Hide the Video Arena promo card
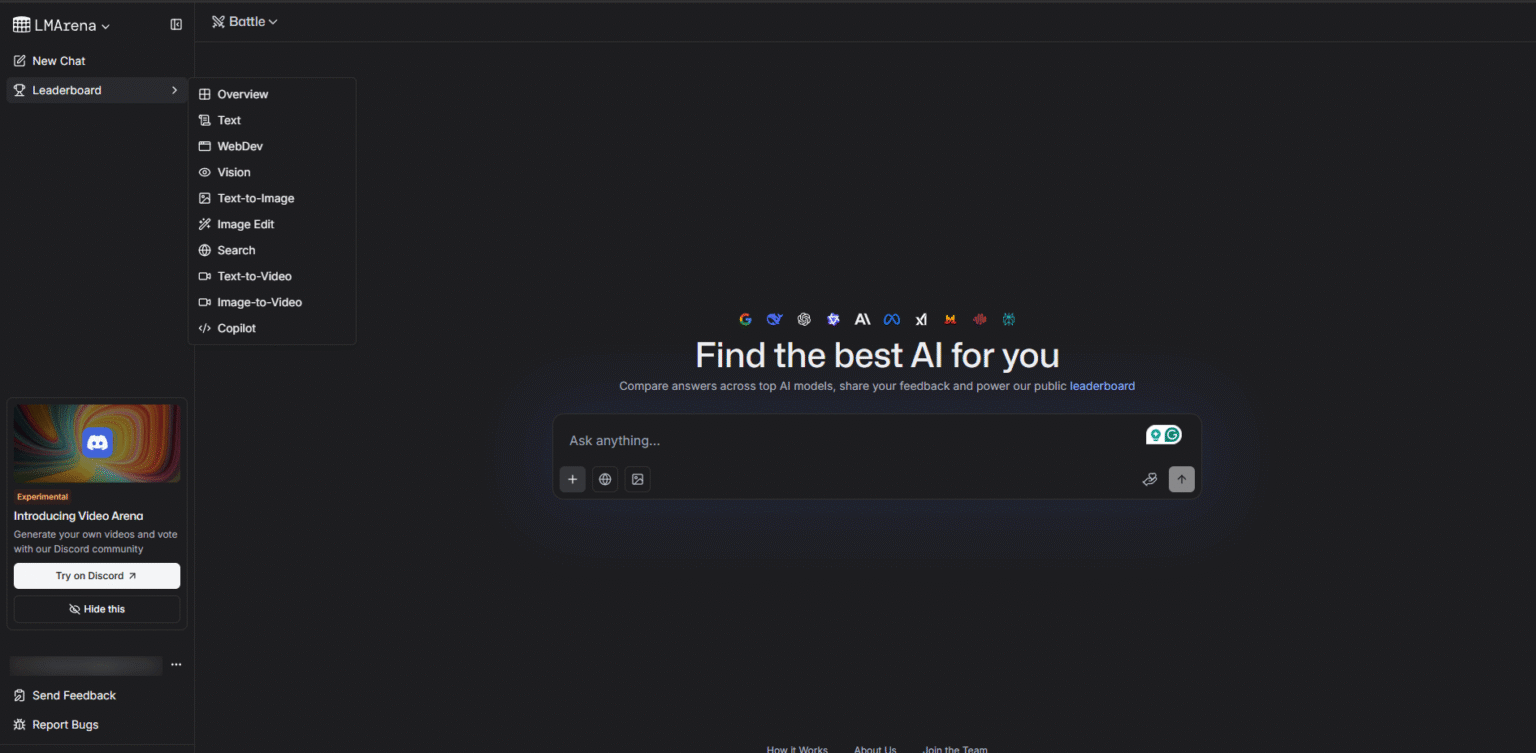Viewport: 1536px width, 753px height. coord(96,608)
